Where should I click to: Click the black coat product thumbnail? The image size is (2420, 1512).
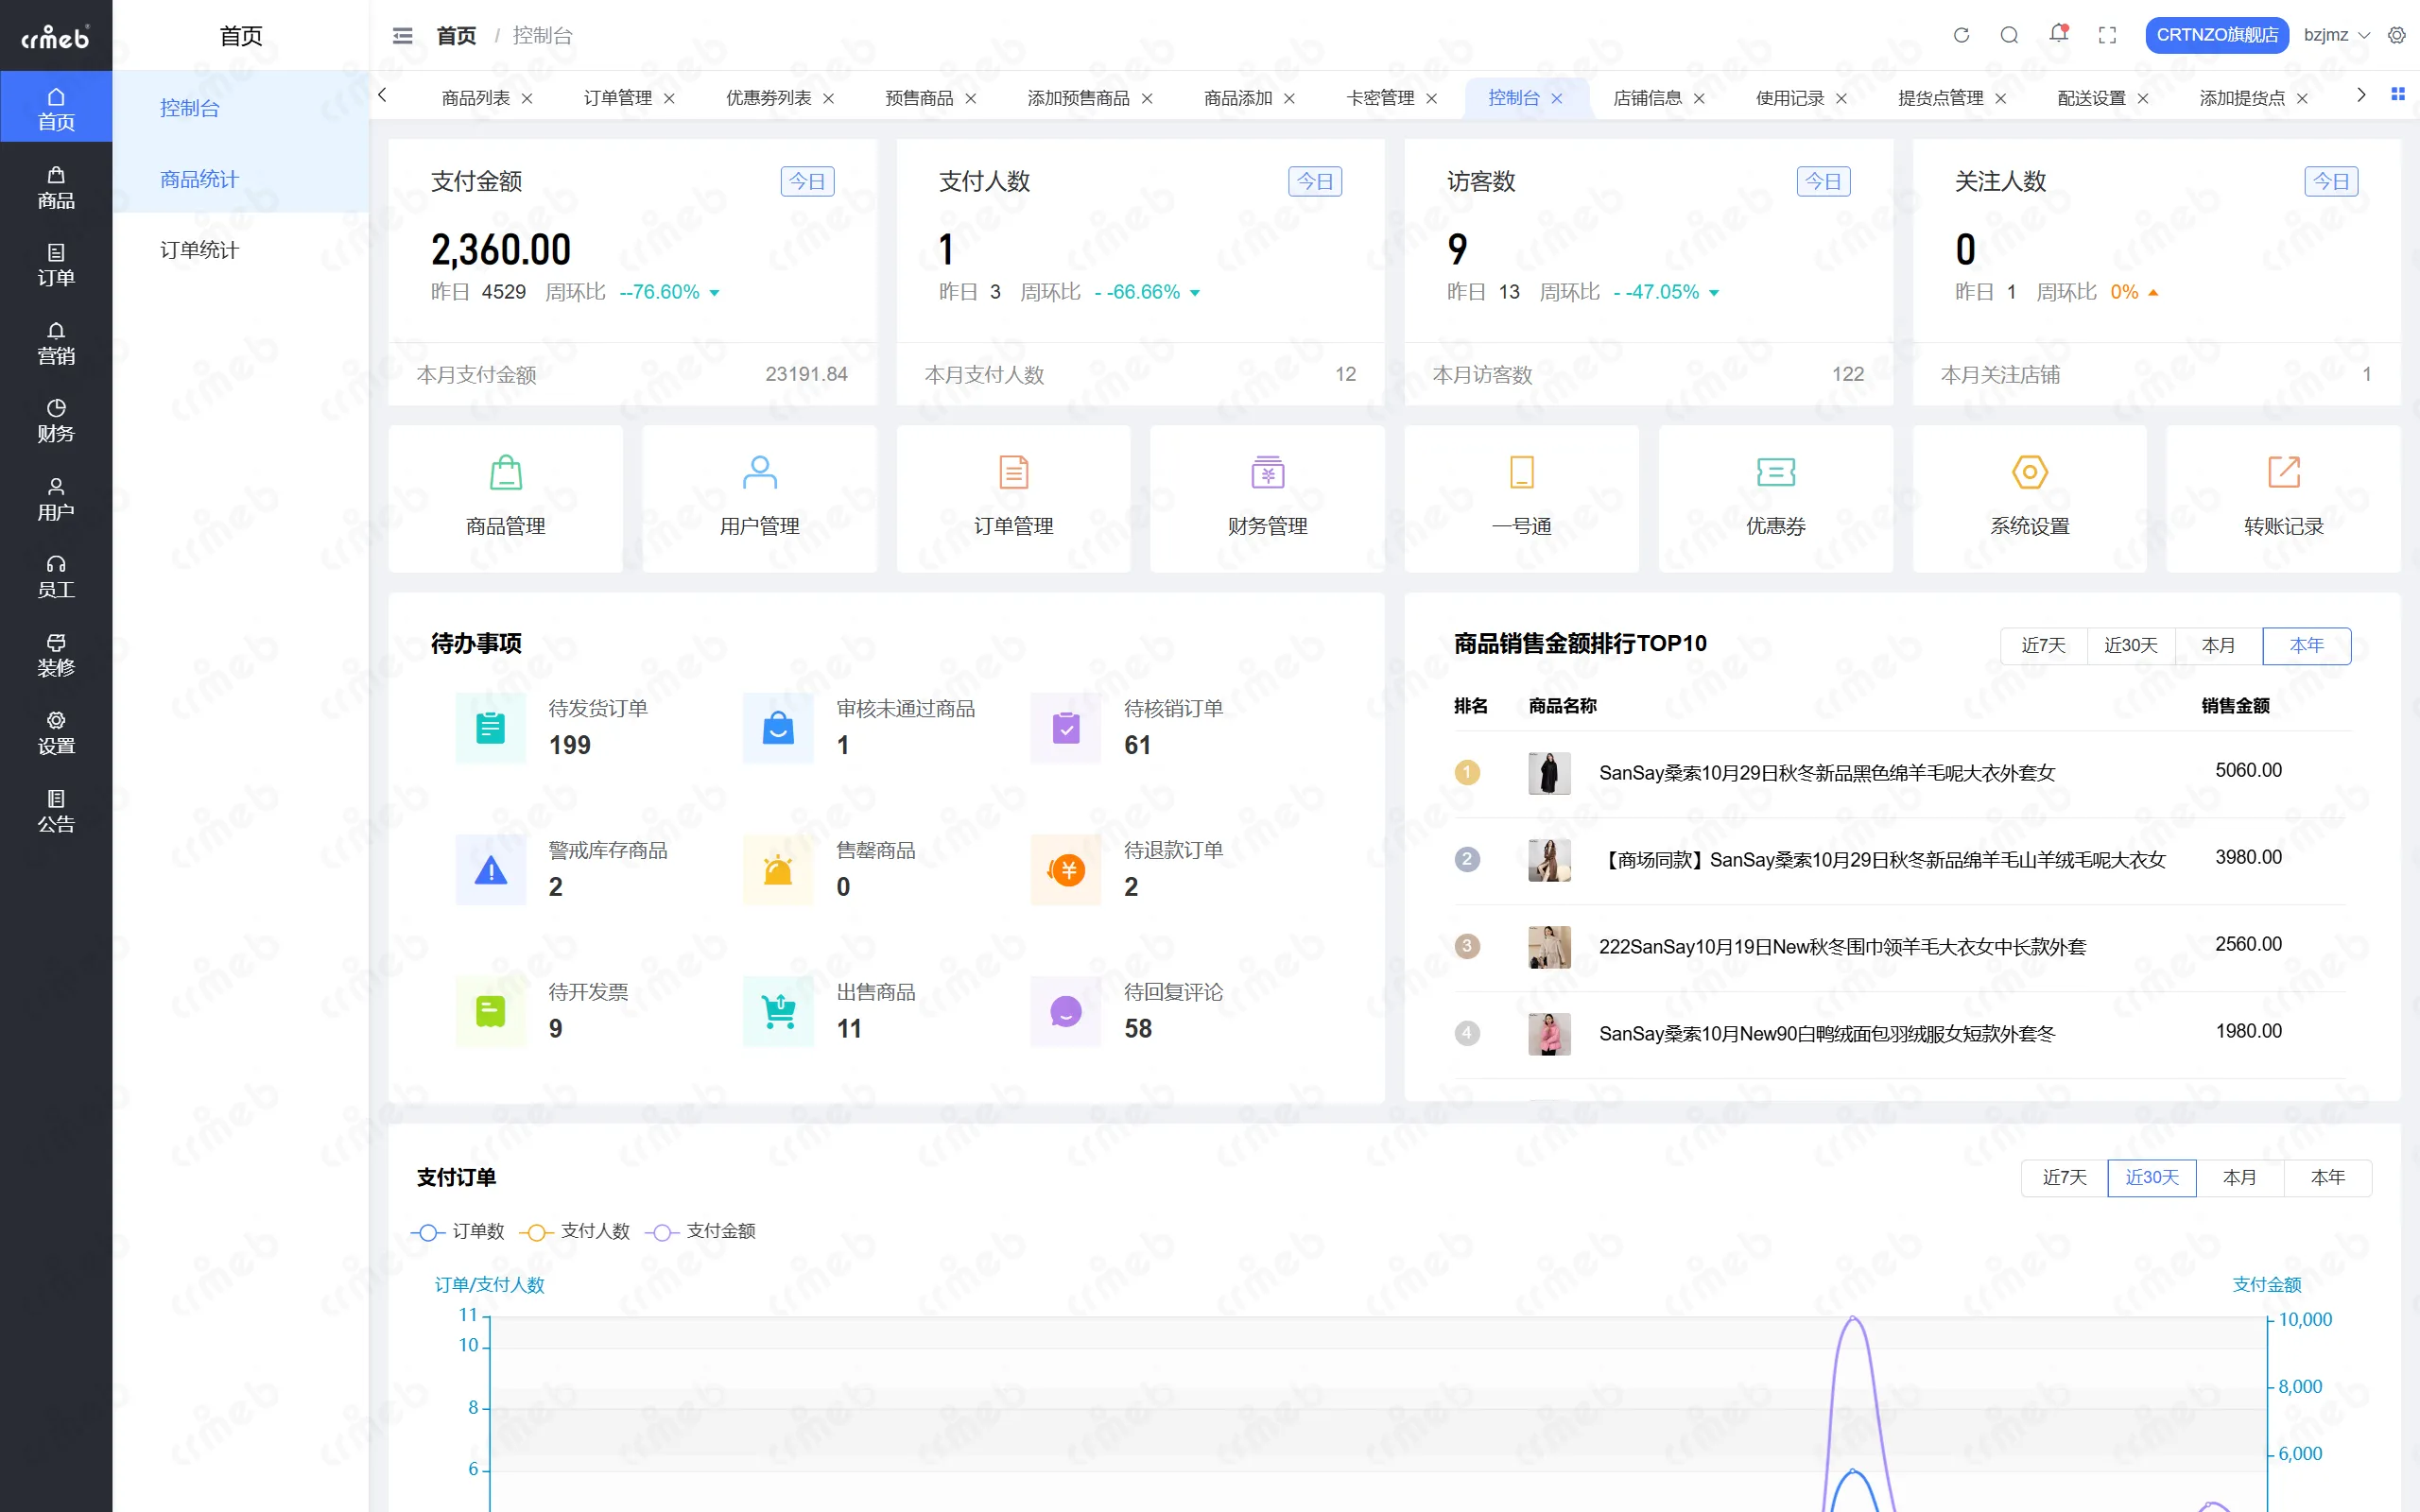coord(1549,773)
